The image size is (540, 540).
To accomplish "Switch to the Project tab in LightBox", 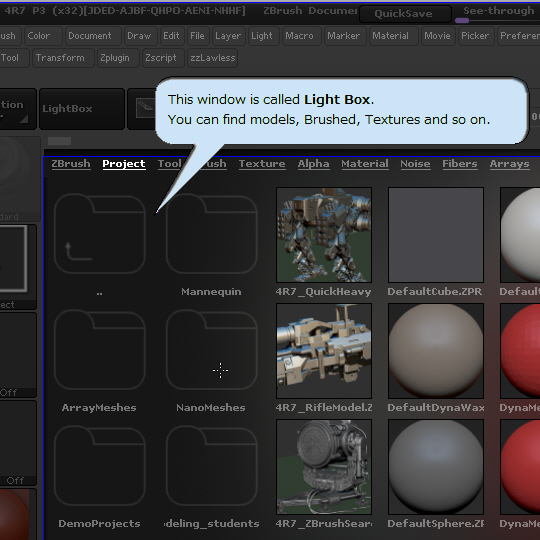I will click(x=124, y=164).
